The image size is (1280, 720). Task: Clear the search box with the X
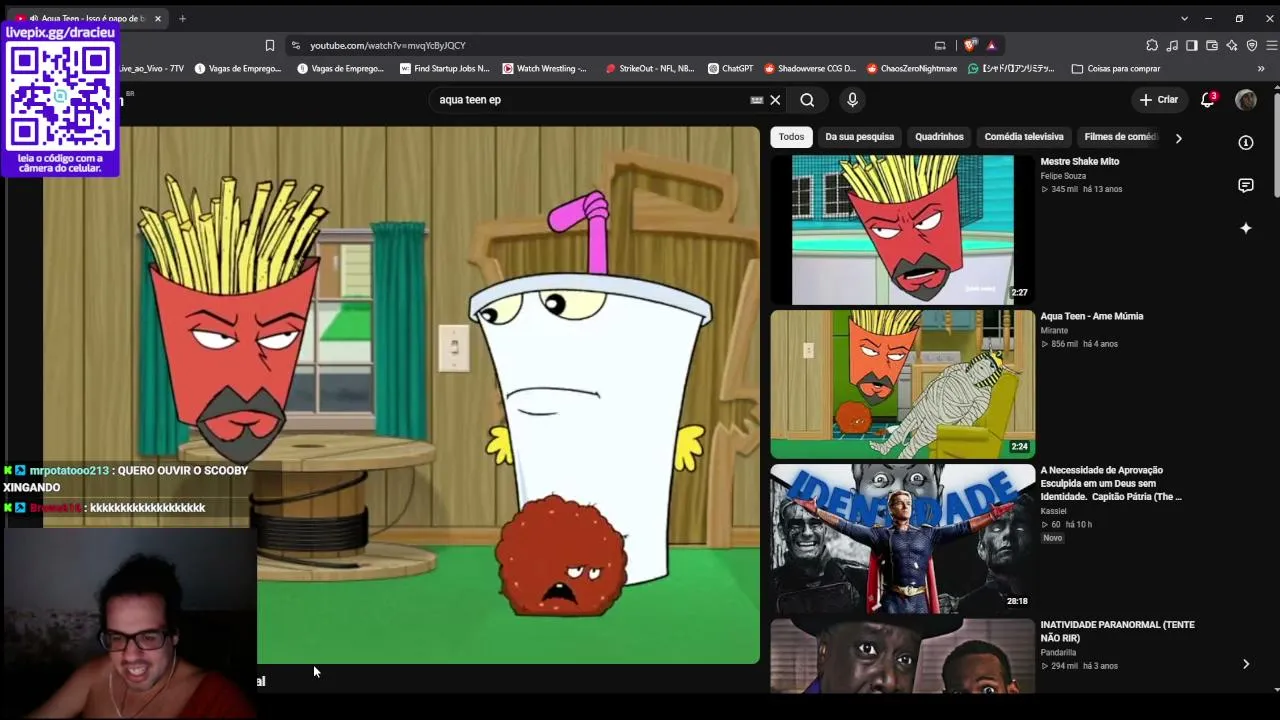click(775, 100)
